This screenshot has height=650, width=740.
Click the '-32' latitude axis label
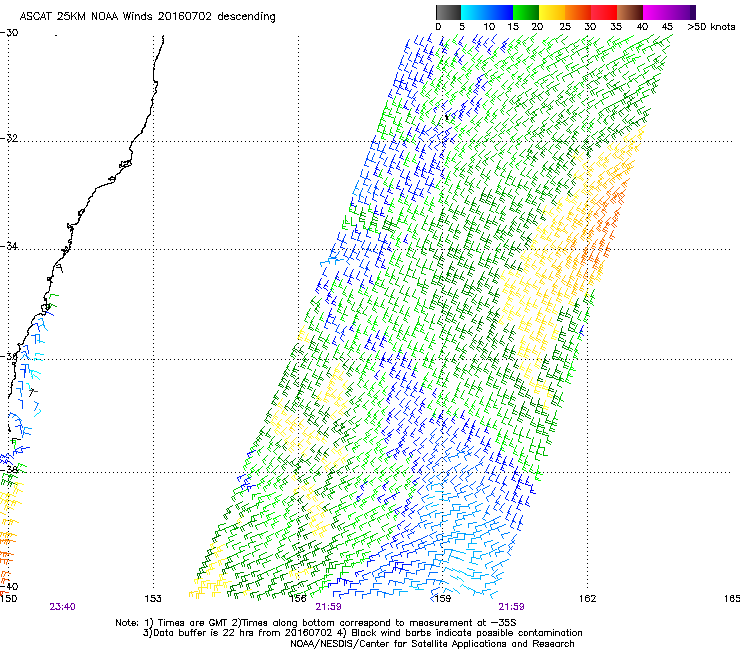(x=9, y=138)
